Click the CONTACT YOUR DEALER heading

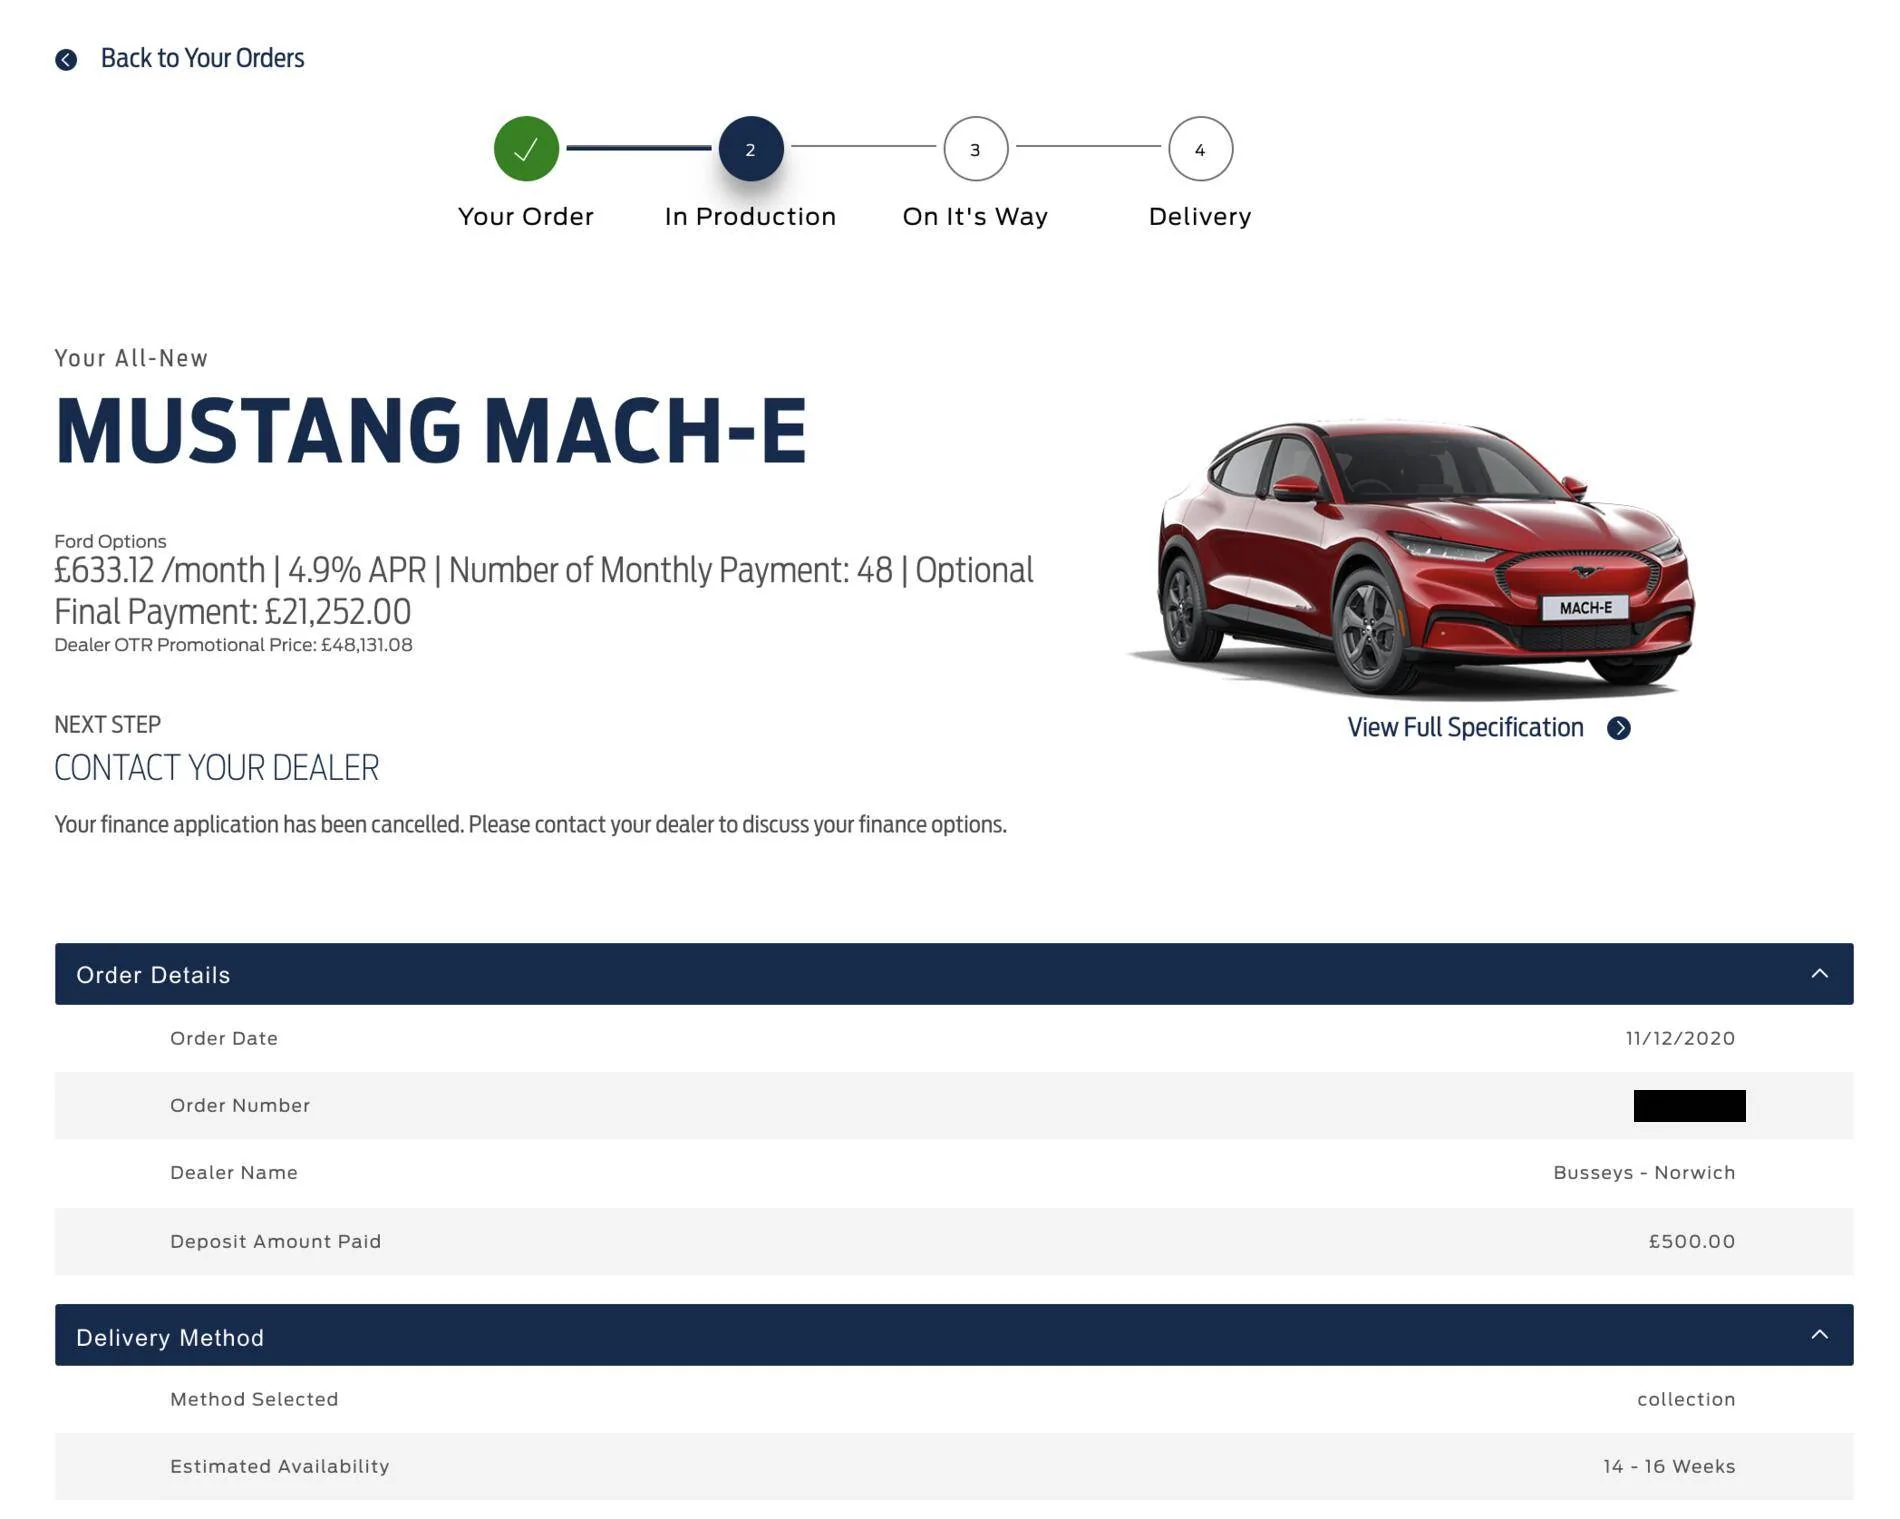[216, 768]
